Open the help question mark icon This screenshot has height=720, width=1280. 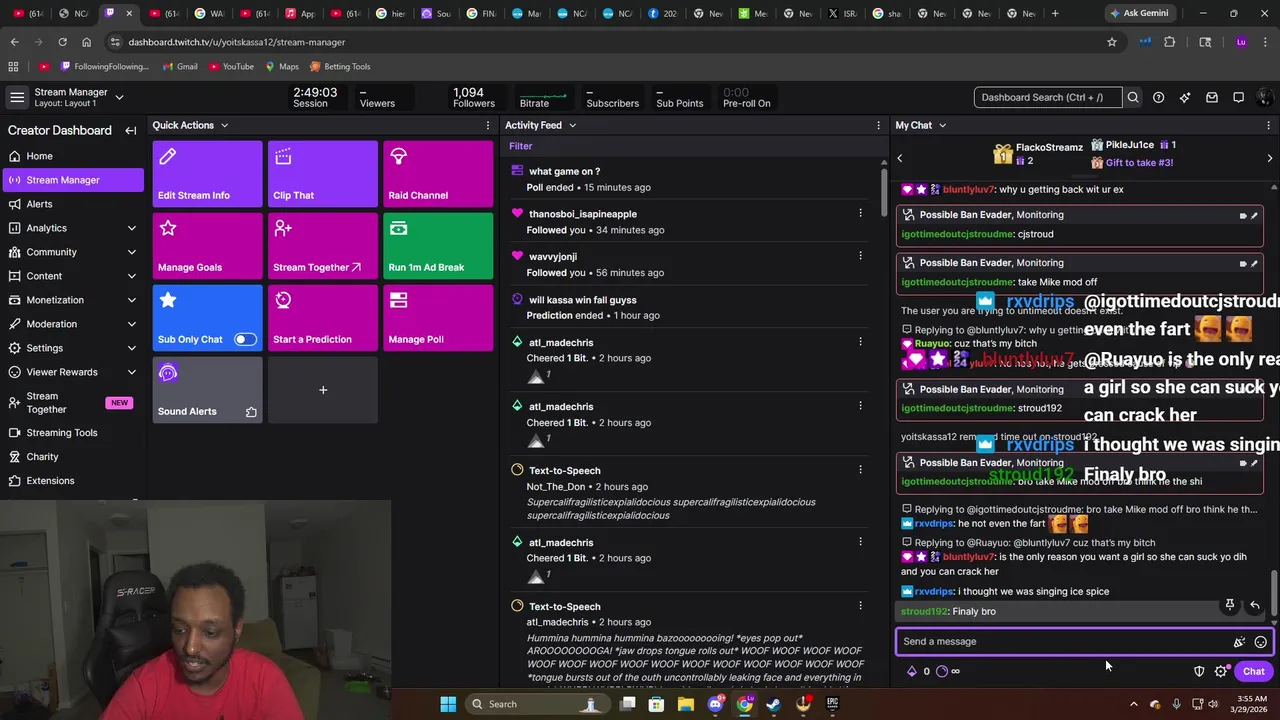click(x=1158, y=97)
